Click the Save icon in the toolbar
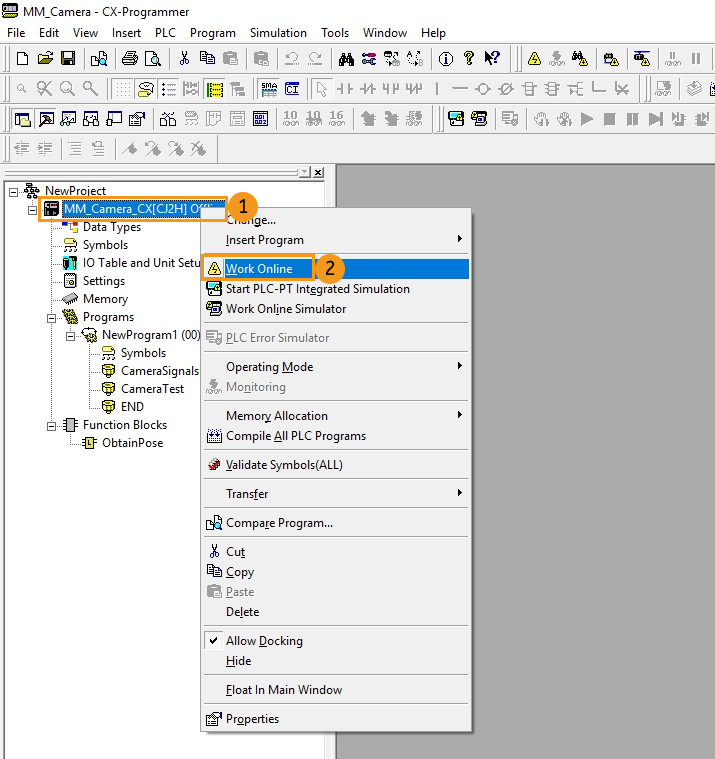Viewport: 715px width, 759px height. [x=68, y=58]
